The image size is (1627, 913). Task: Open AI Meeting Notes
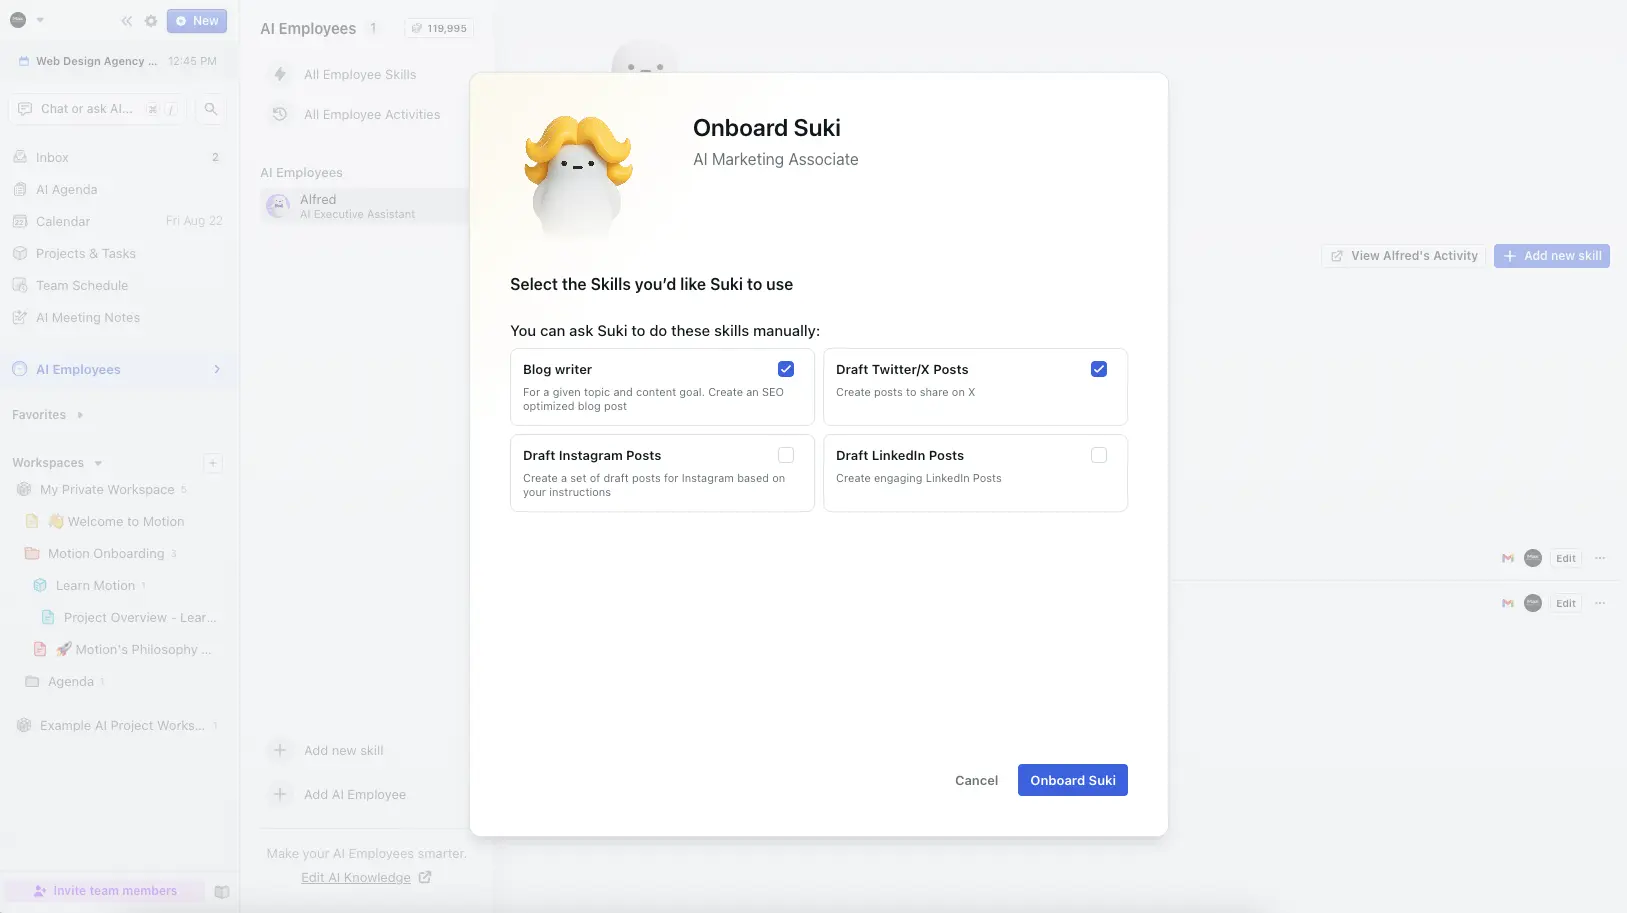click(x=88, y=317)
